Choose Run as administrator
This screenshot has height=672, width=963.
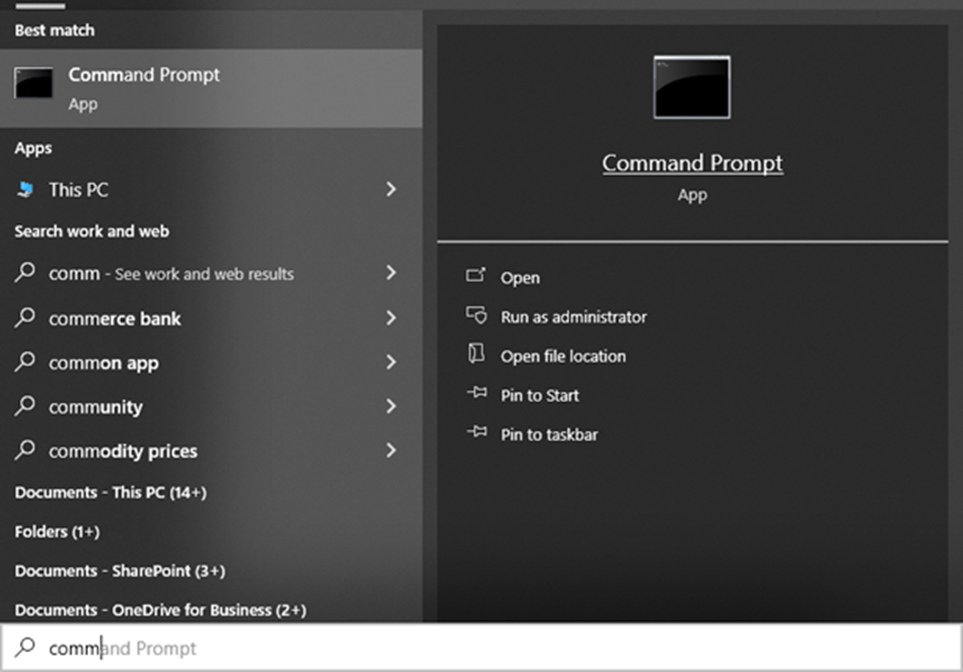click(x=574, y=317)
